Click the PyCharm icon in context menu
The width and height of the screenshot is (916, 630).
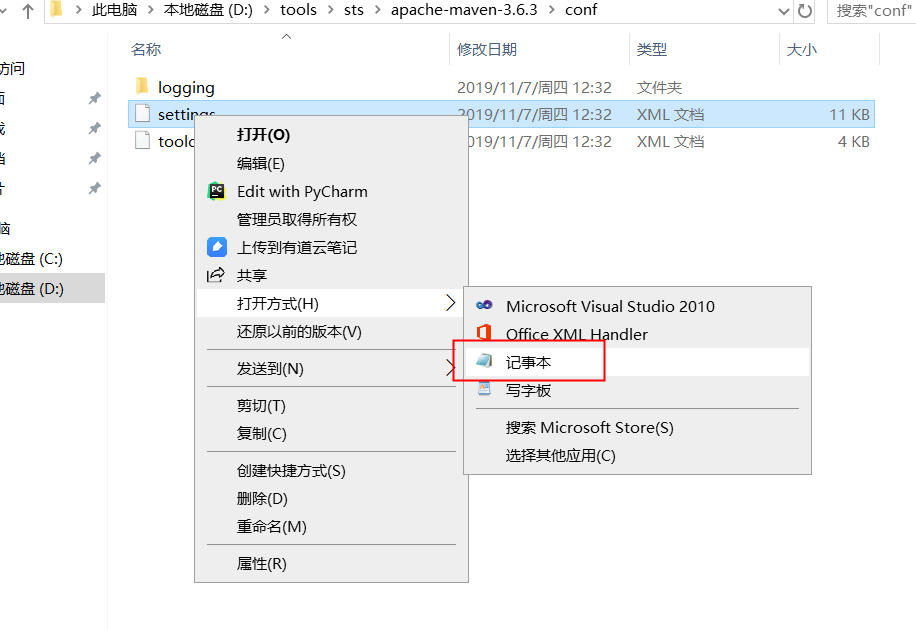click(x=216, y=191)
